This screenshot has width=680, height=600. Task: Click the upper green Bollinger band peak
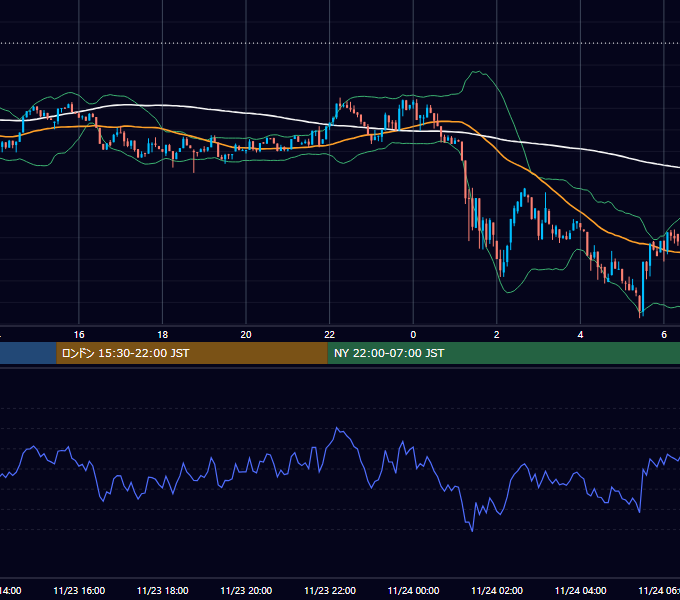coord(477,72)
